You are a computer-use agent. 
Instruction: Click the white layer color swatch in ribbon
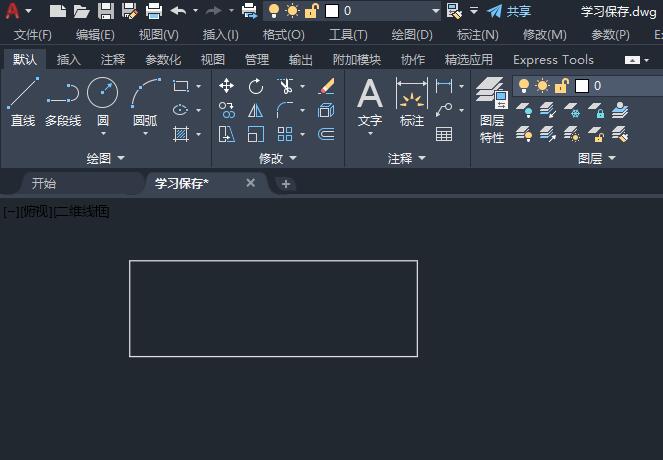[x=582, y=86]
